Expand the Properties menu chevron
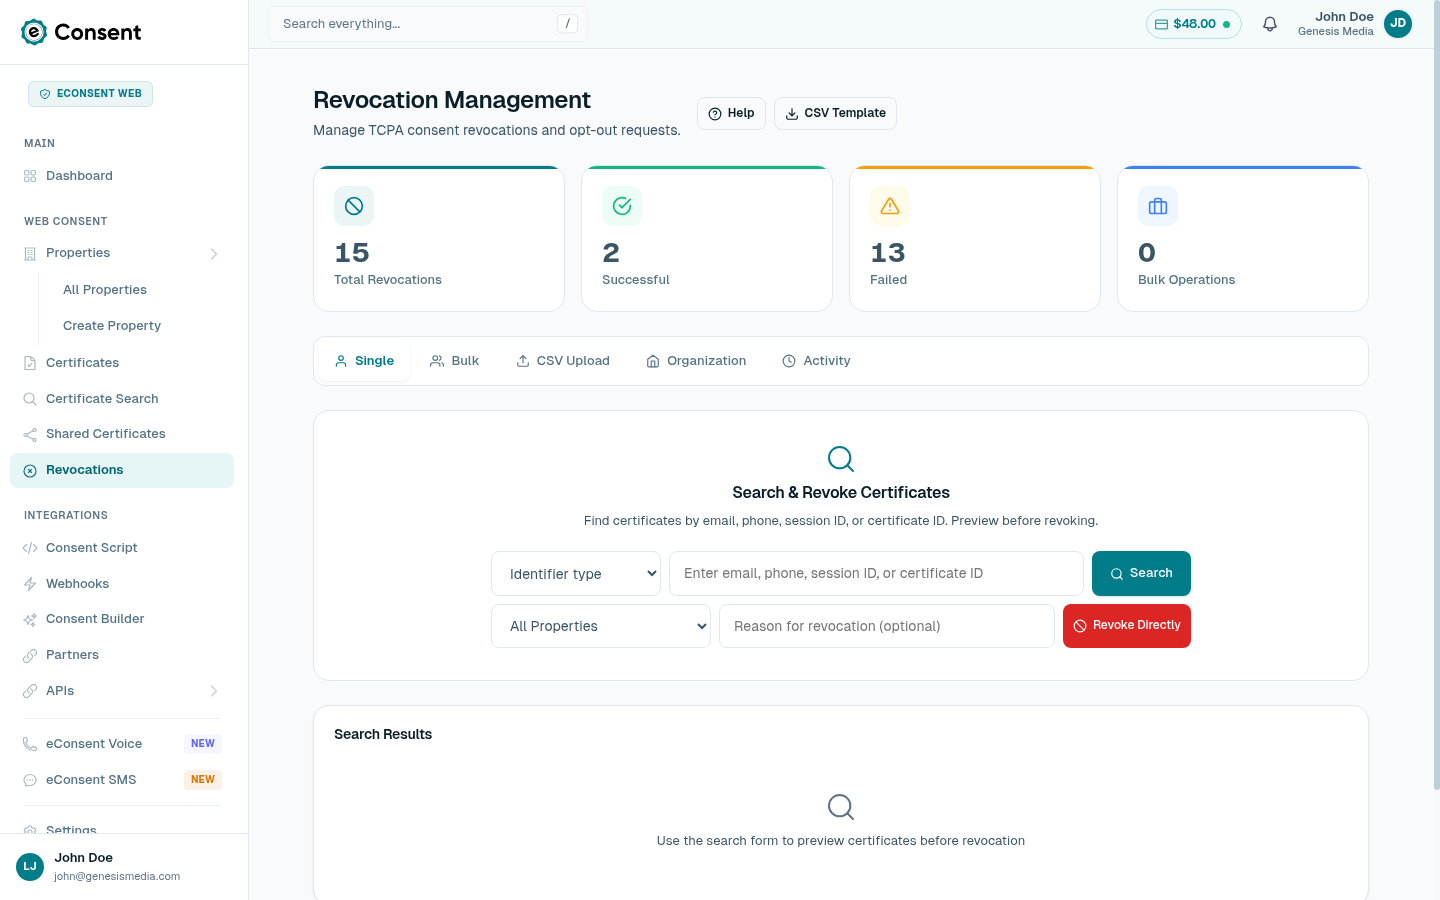The height and width of the screenshot is (900, 1440). point(214,254)
